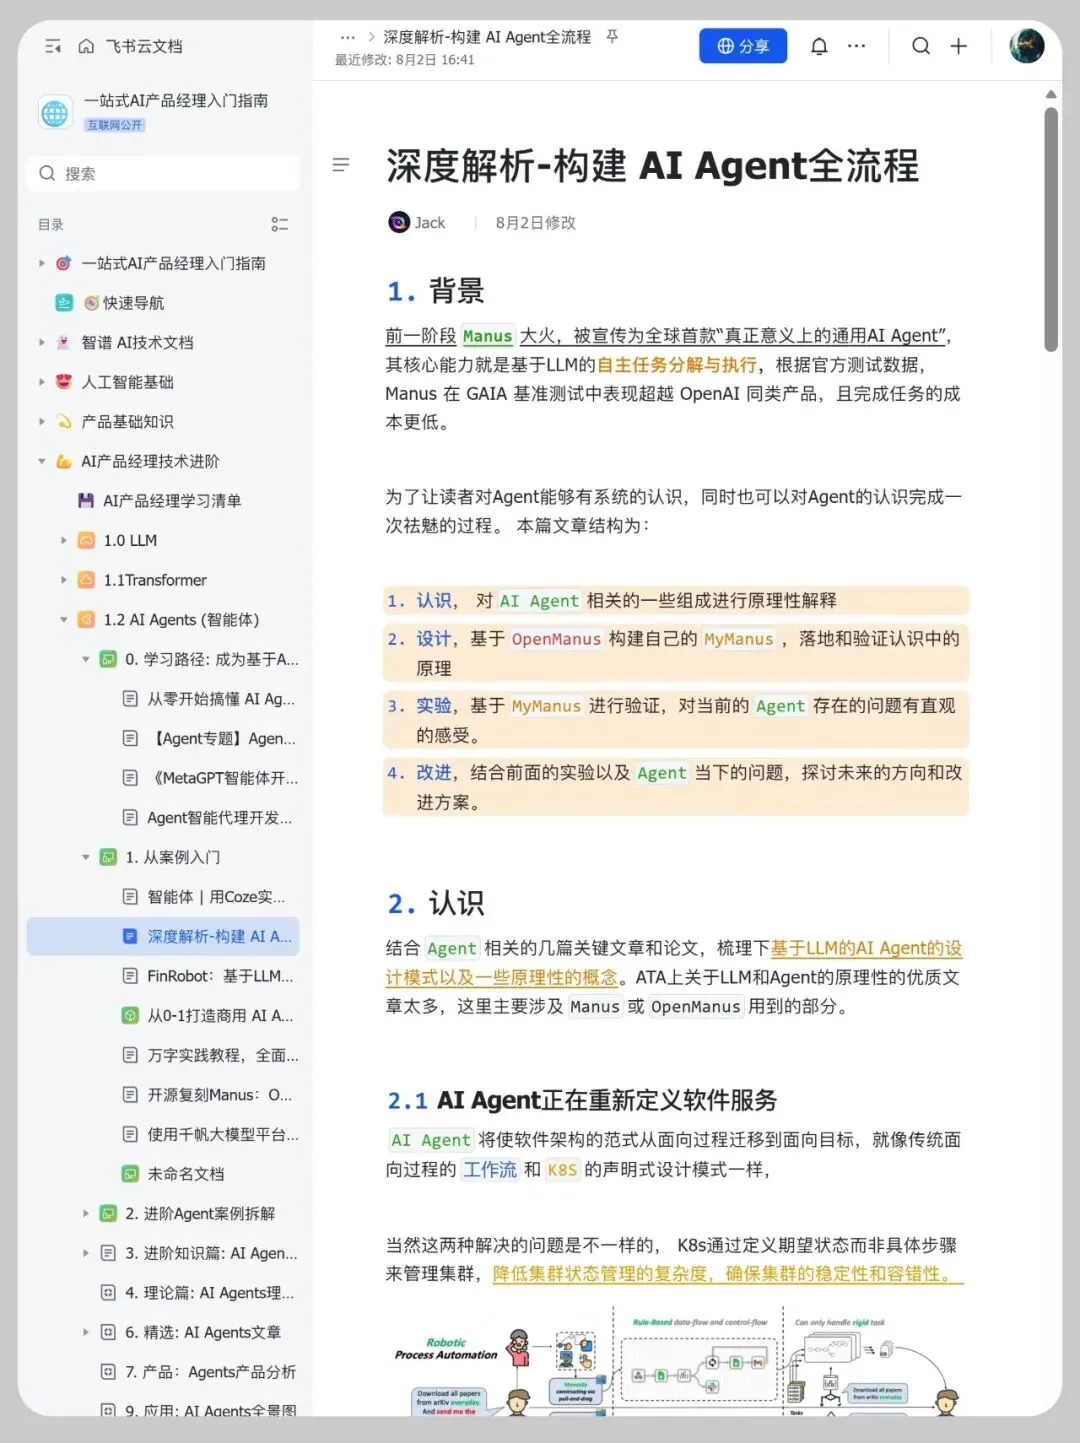
Task: Open the 飞书云文档 home icon
Action: [x=86, y=46]
